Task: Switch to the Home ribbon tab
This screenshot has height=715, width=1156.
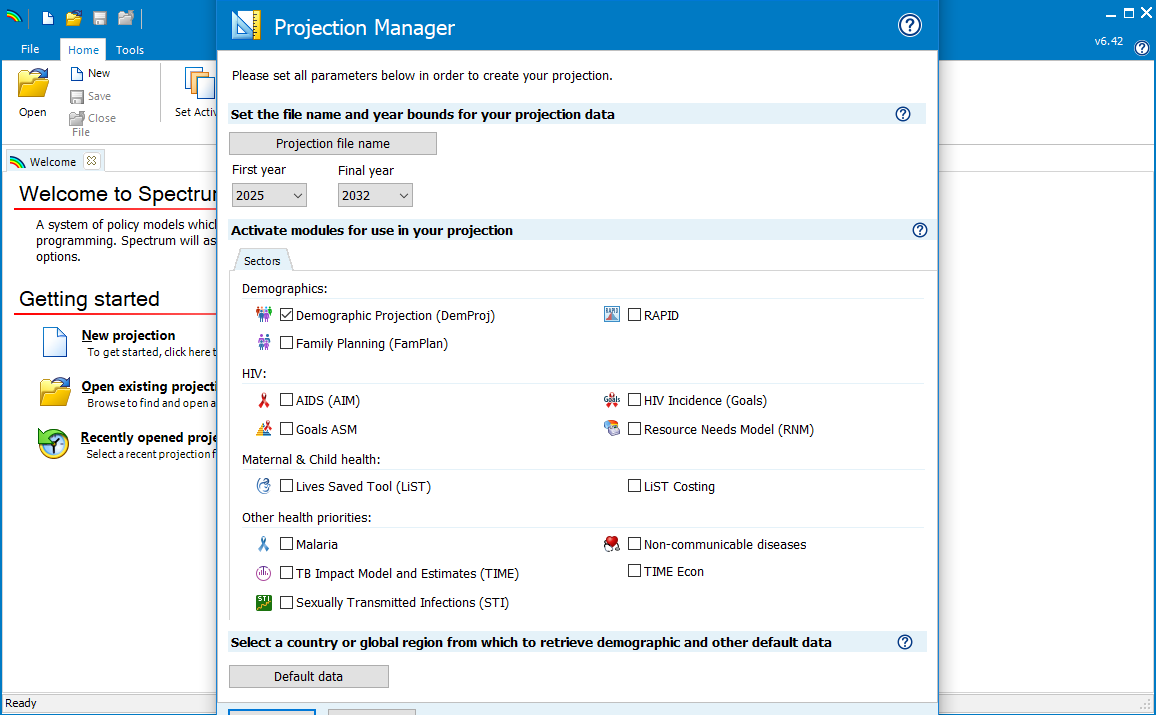Action: point(83,49)
